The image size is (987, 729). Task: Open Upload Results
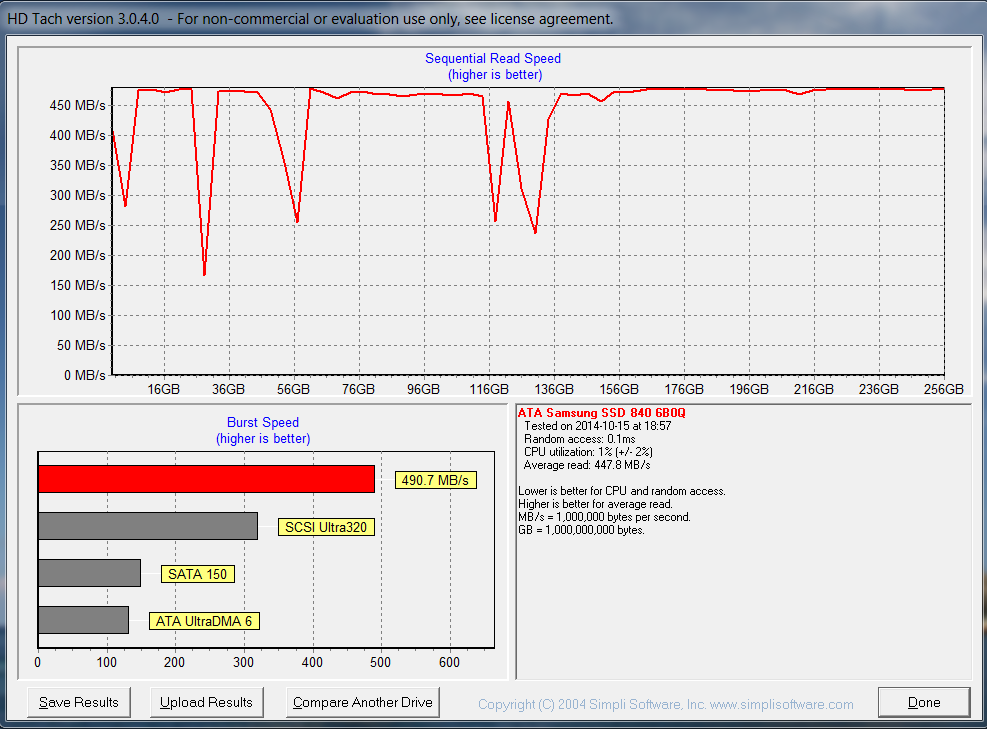point(206,702)
